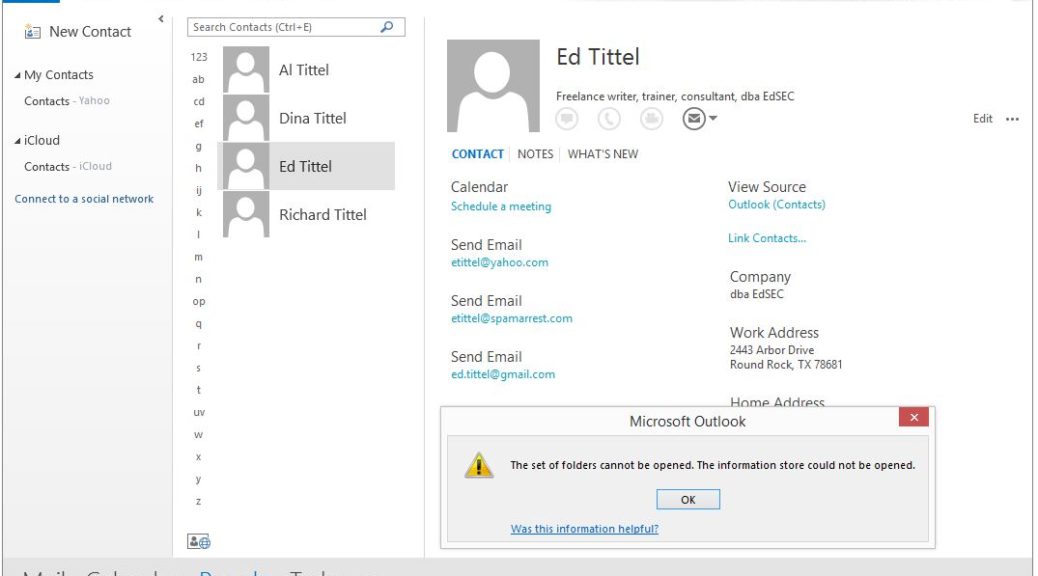Viewport: 1038px width, 576px height.
Task: Select Dina Tittel contact
Action: pyautogui.click(x=308, y=118)
